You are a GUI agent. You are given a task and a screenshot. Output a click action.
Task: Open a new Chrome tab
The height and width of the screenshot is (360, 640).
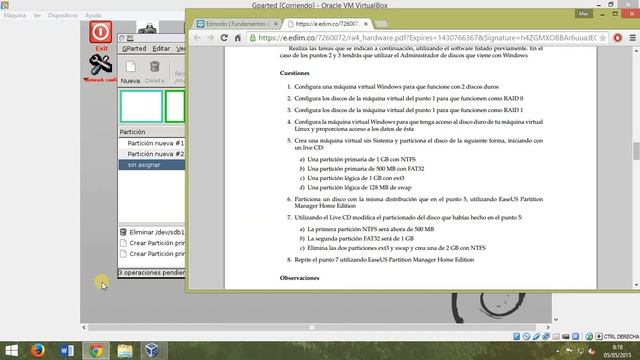[380, 24]
